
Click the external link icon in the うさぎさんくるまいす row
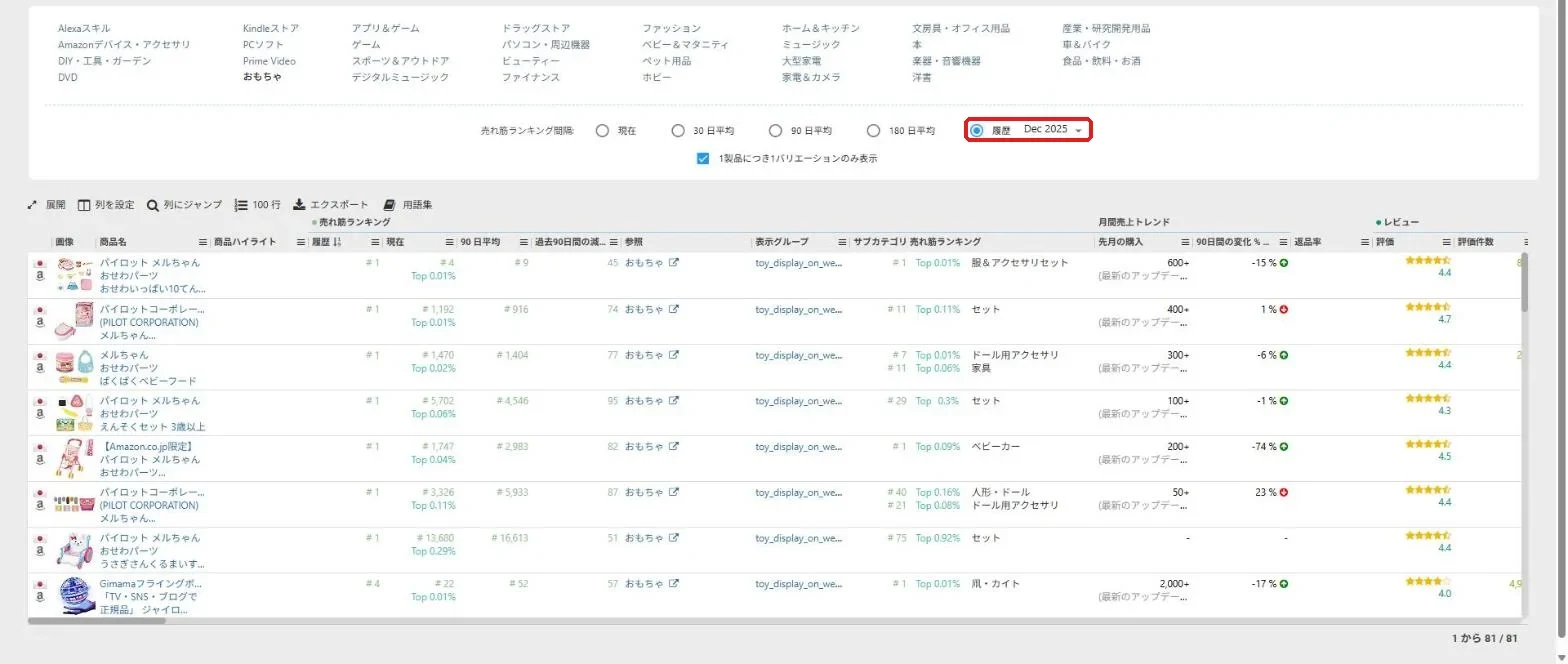(x=674, y=538)
